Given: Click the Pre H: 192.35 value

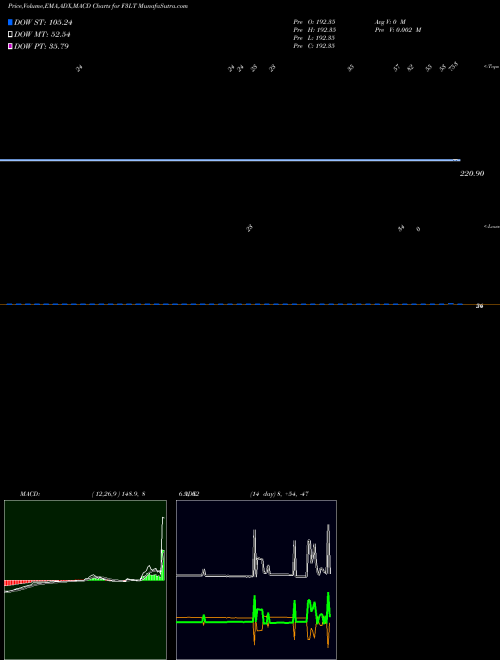Looking at the screenshot, I should tap(314, 30).
